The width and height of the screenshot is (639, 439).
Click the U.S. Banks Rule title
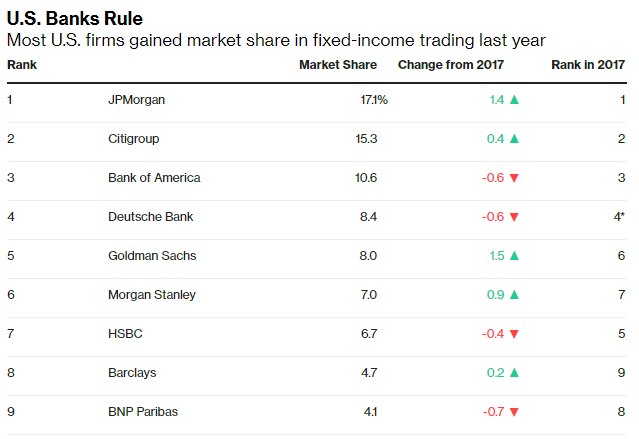click(x=75, y=19)
